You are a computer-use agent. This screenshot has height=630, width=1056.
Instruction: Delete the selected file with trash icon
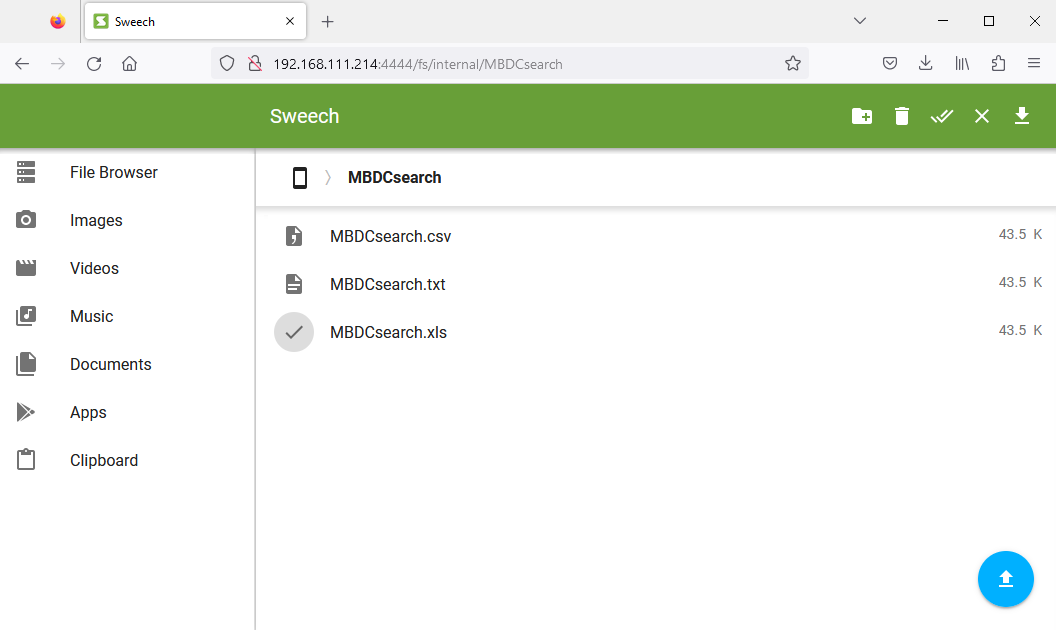point(902,117)
